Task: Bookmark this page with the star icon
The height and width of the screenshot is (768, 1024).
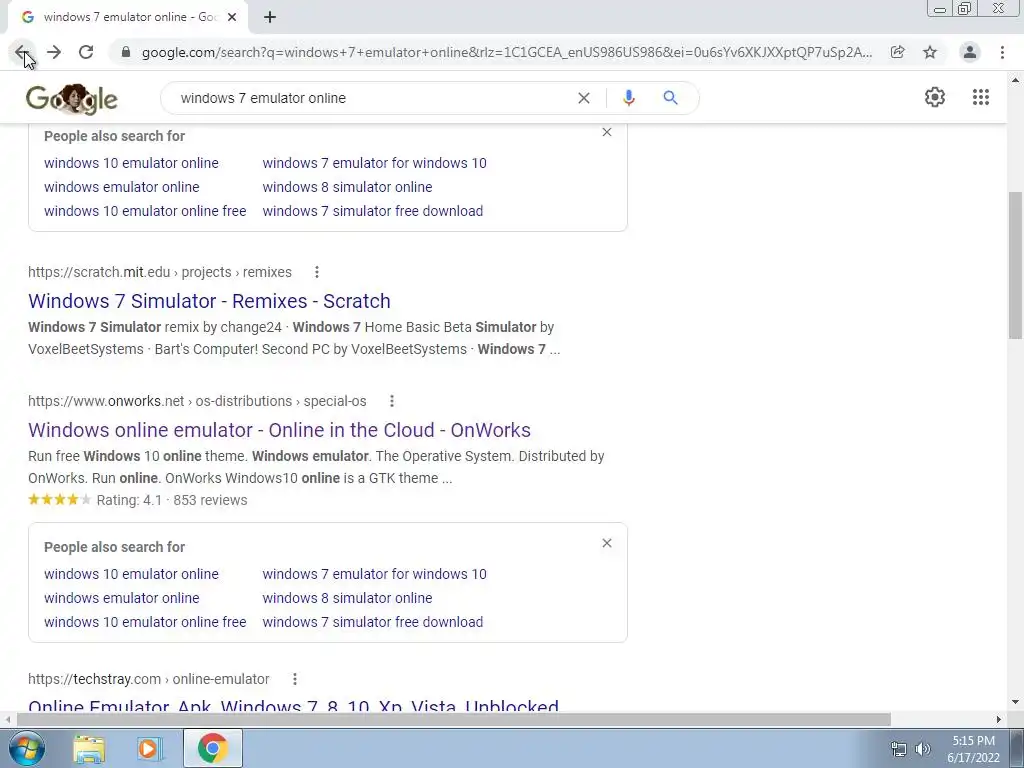Action: (930, 52)
